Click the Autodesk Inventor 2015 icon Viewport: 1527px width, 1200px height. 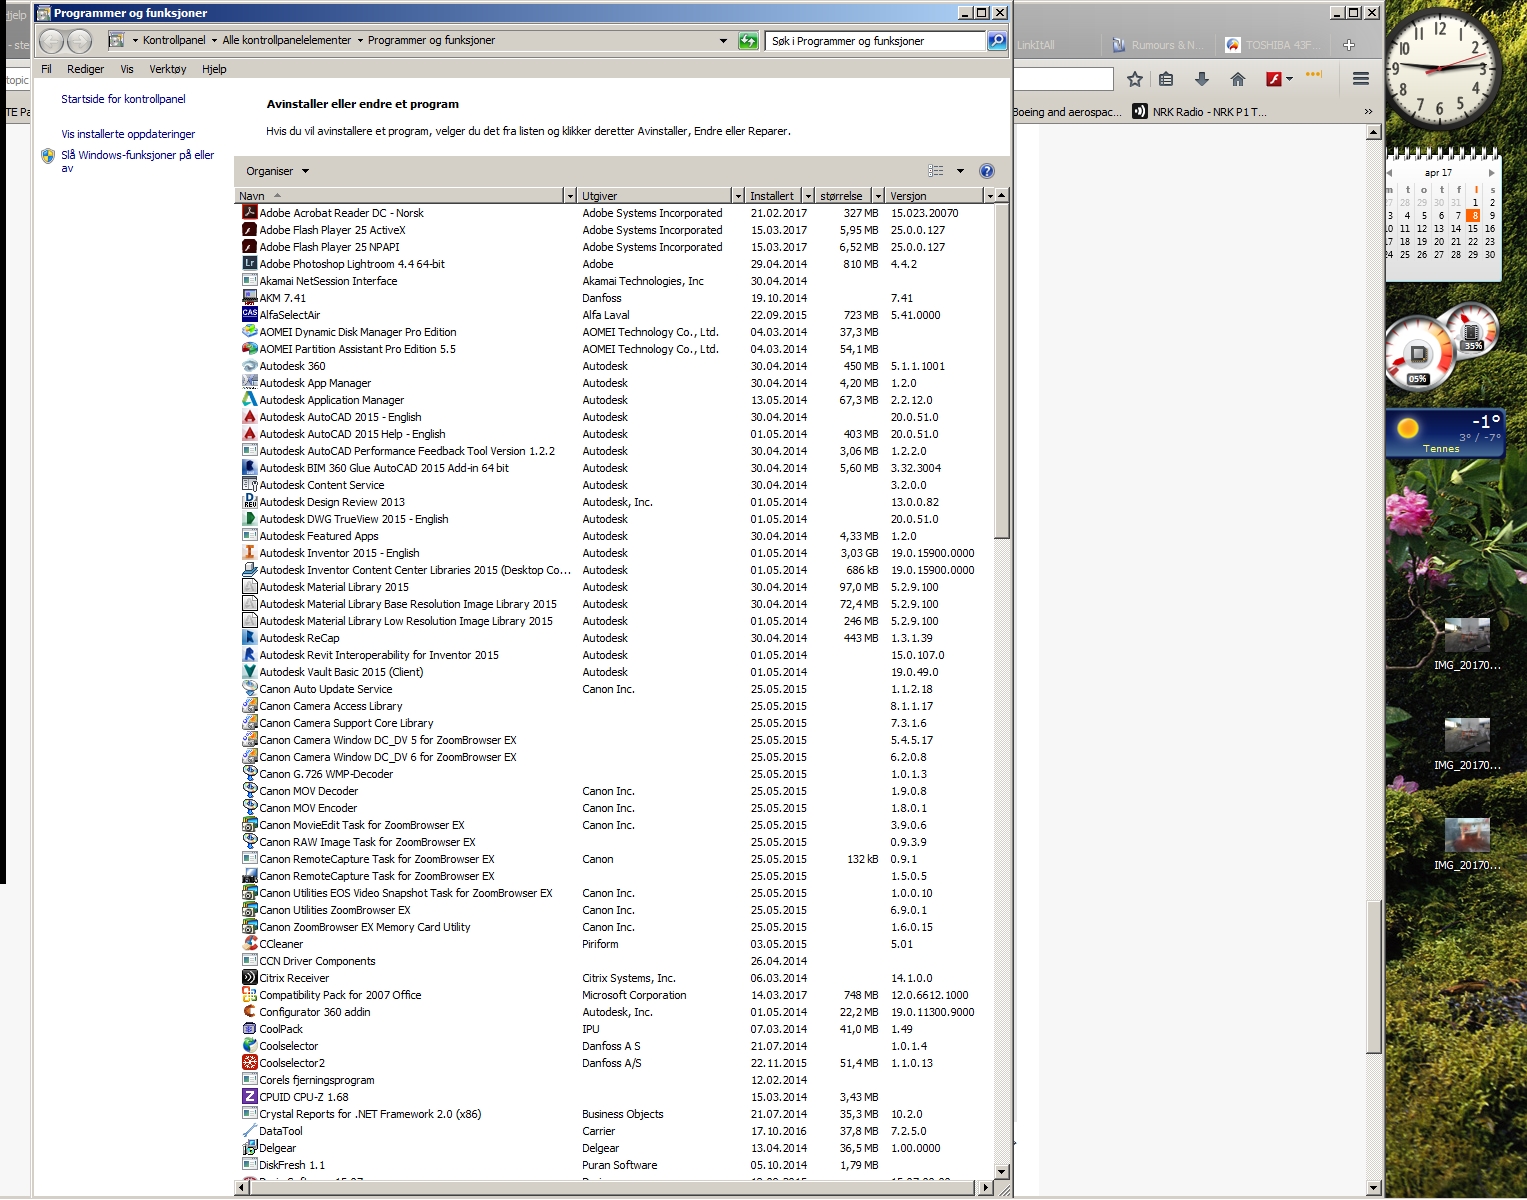250,552
